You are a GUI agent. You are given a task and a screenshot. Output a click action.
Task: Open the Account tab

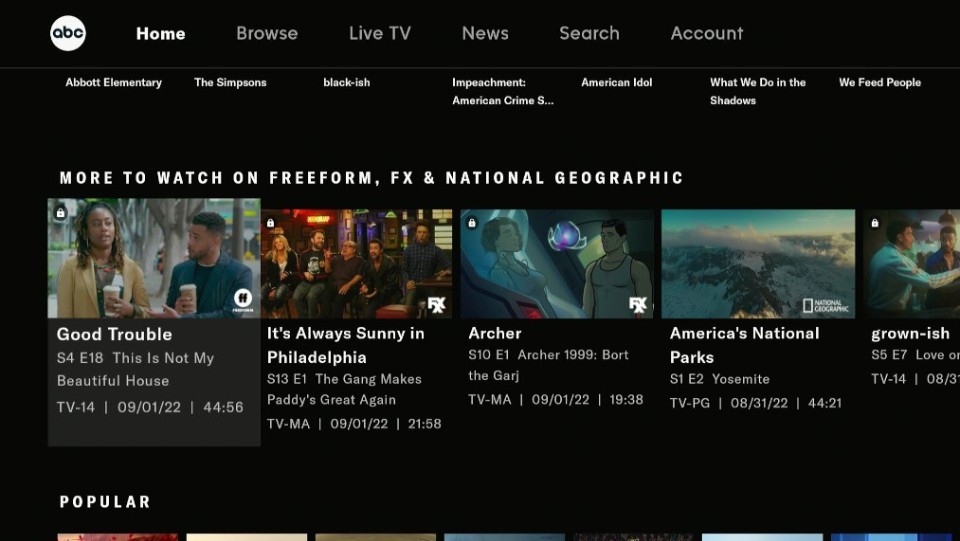point(707,33)
